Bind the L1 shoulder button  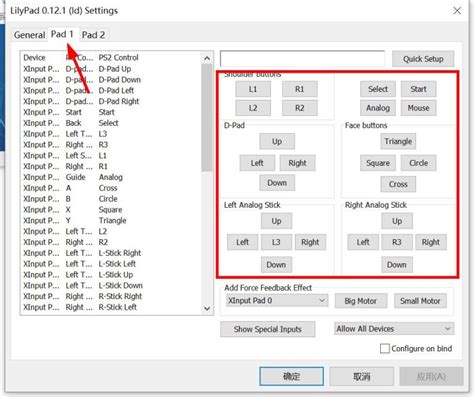253,89
